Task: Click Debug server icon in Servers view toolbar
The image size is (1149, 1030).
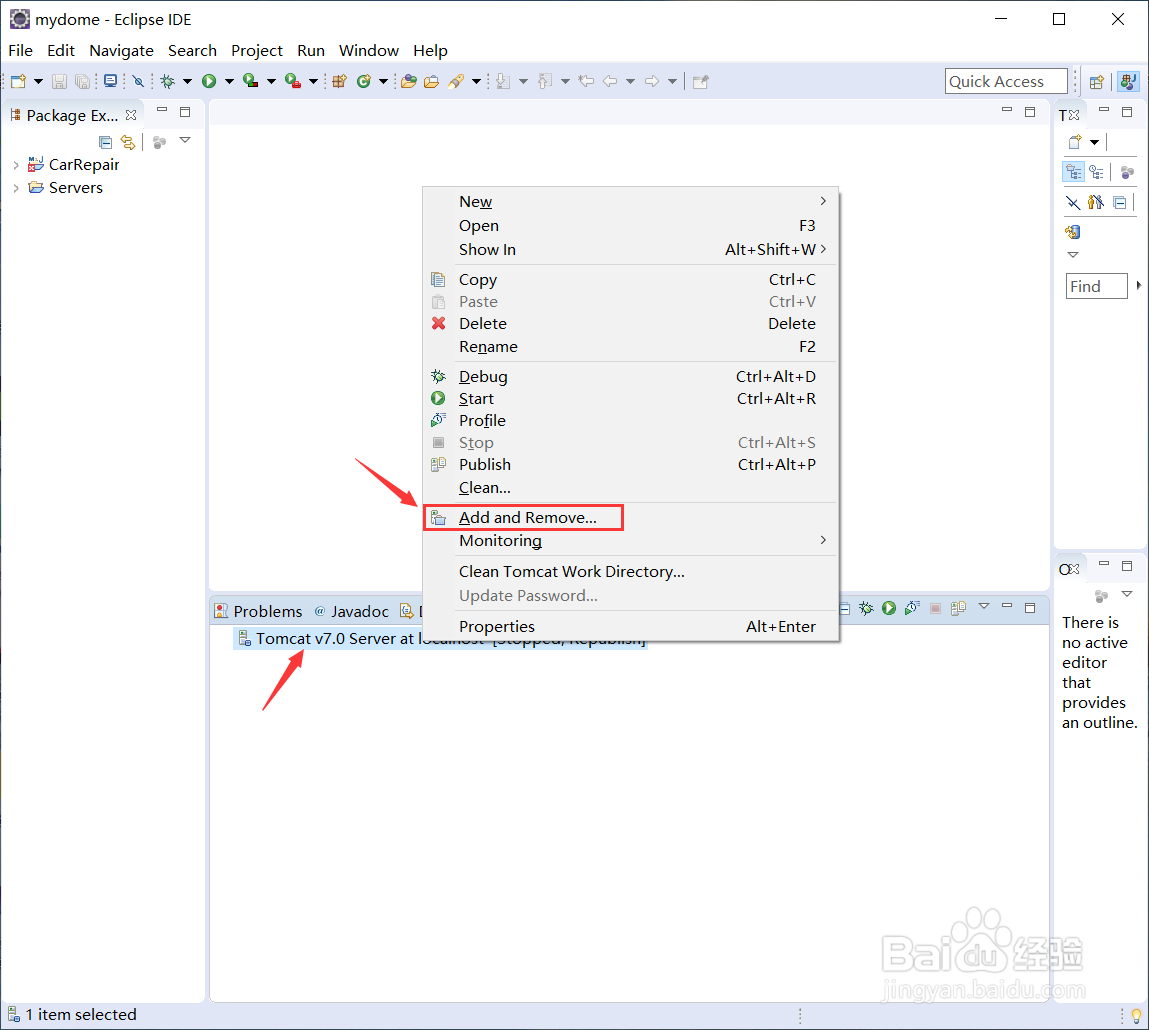Action: 866,608
